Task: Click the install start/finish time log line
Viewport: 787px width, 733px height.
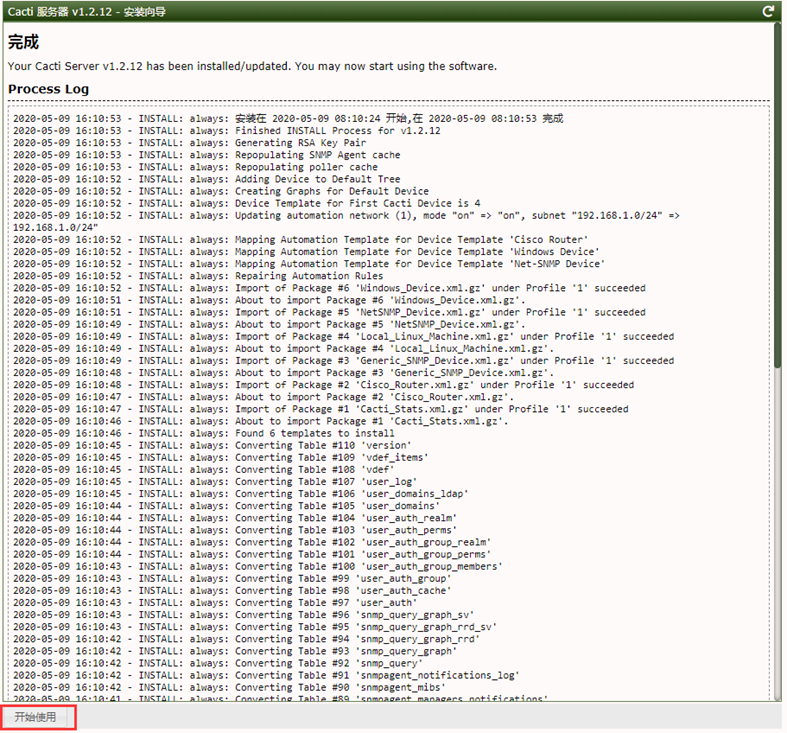Action: coord(289,118)
